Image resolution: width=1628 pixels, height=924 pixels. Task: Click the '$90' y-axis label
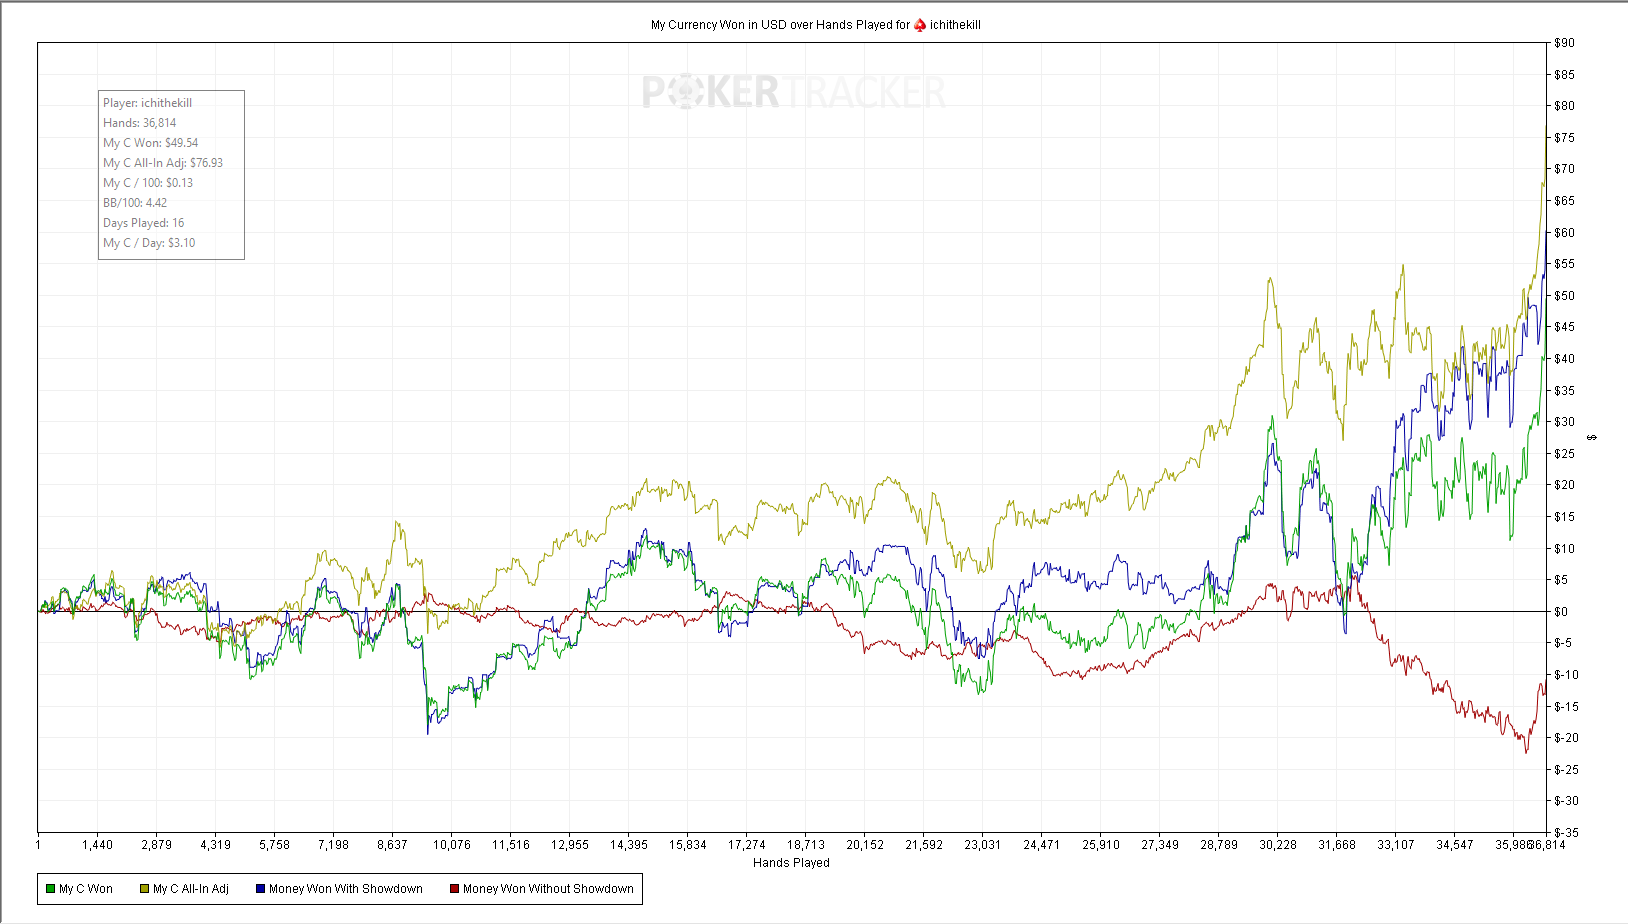1564,43
